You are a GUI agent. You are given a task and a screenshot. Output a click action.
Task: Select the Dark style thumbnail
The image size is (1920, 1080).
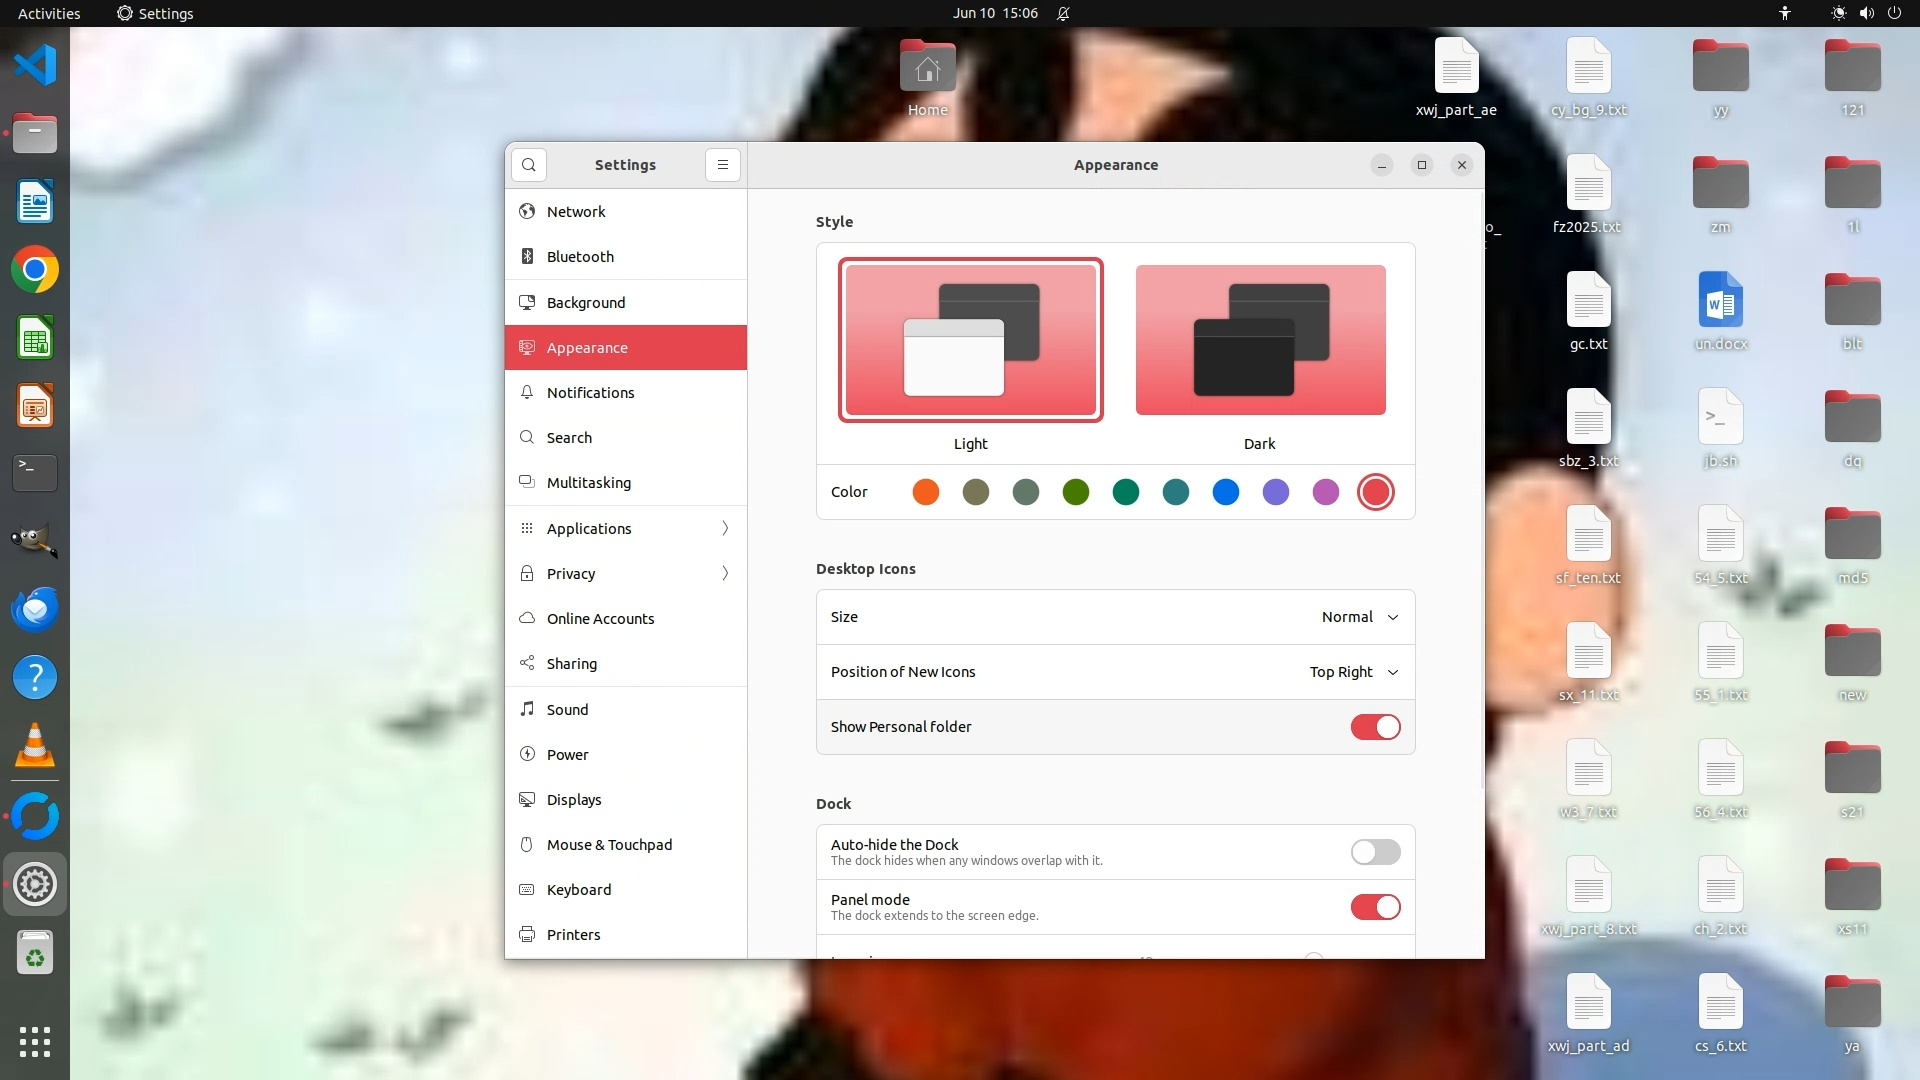point(1260,340)
